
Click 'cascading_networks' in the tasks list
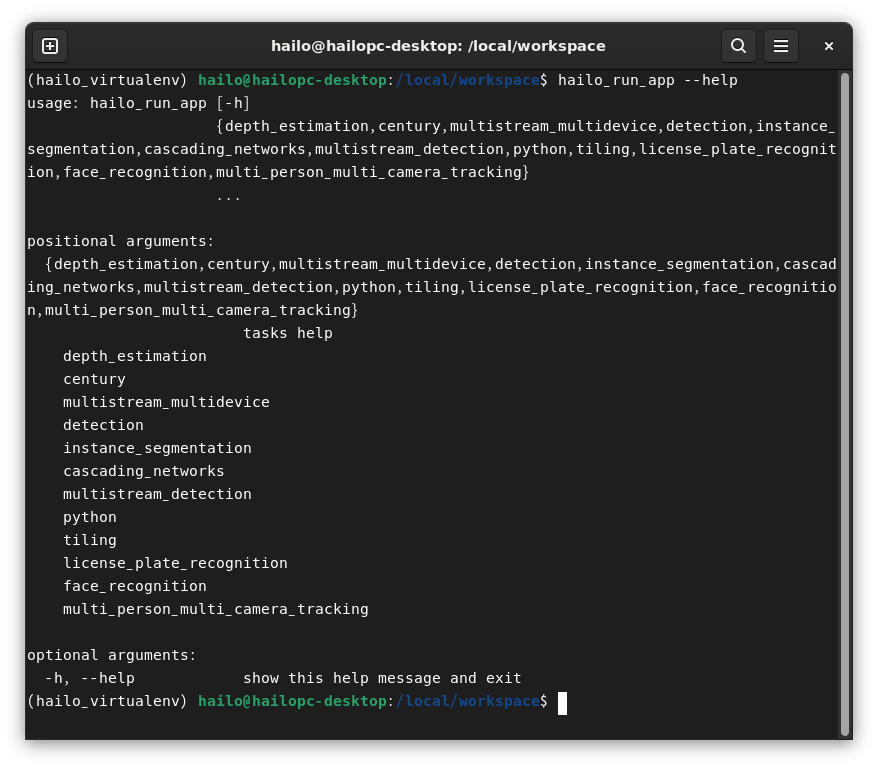click(143, 471)
